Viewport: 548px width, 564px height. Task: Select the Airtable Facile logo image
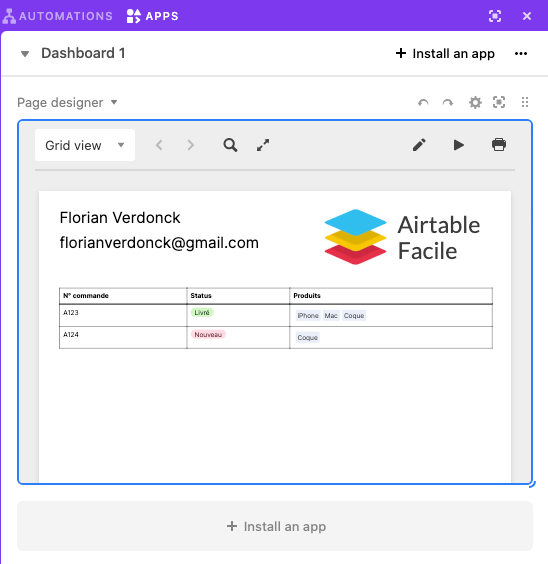coord(402,237)
